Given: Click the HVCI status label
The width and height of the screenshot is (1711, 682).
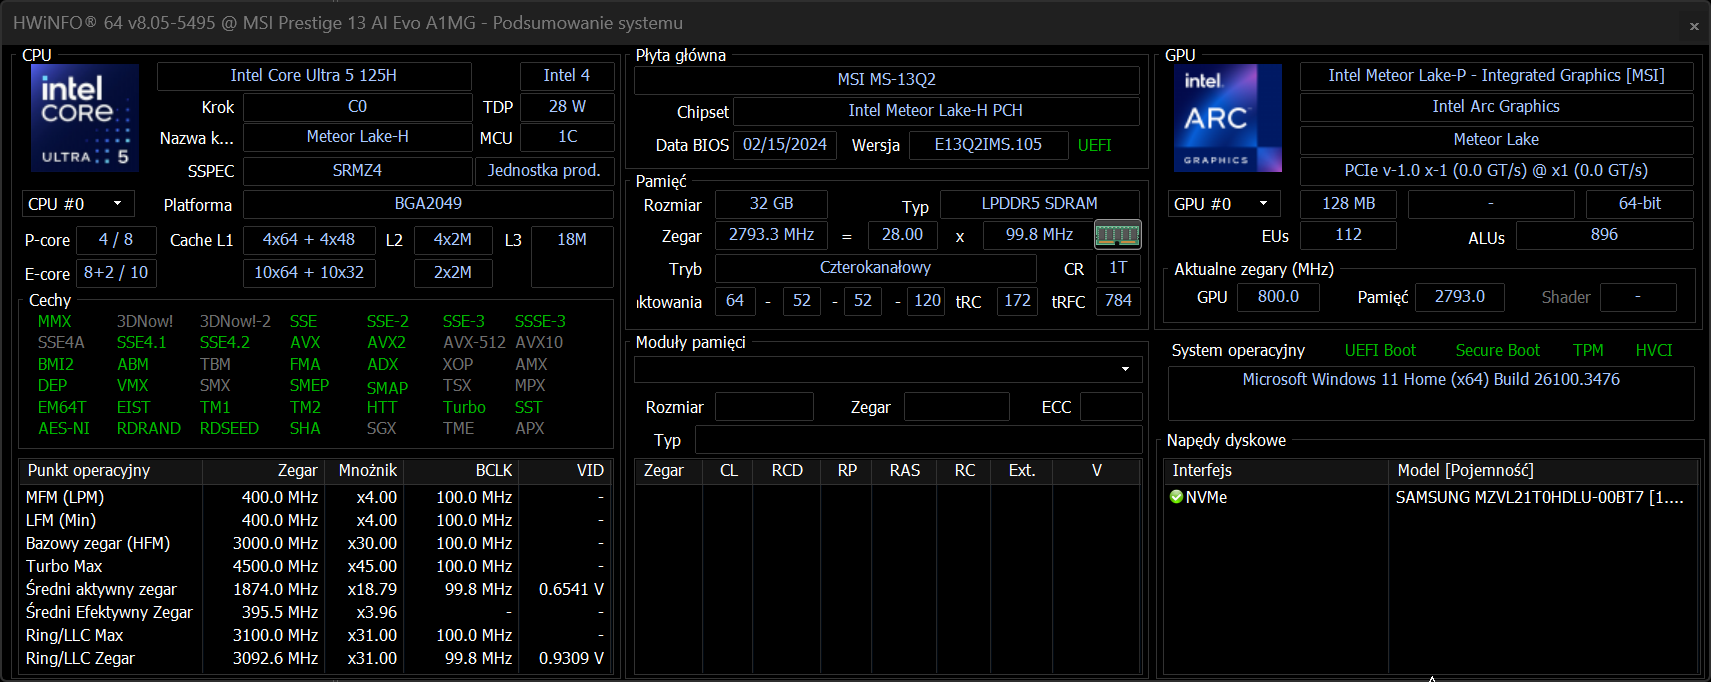Looking at the screenshot, I should tap(1653, 350).
